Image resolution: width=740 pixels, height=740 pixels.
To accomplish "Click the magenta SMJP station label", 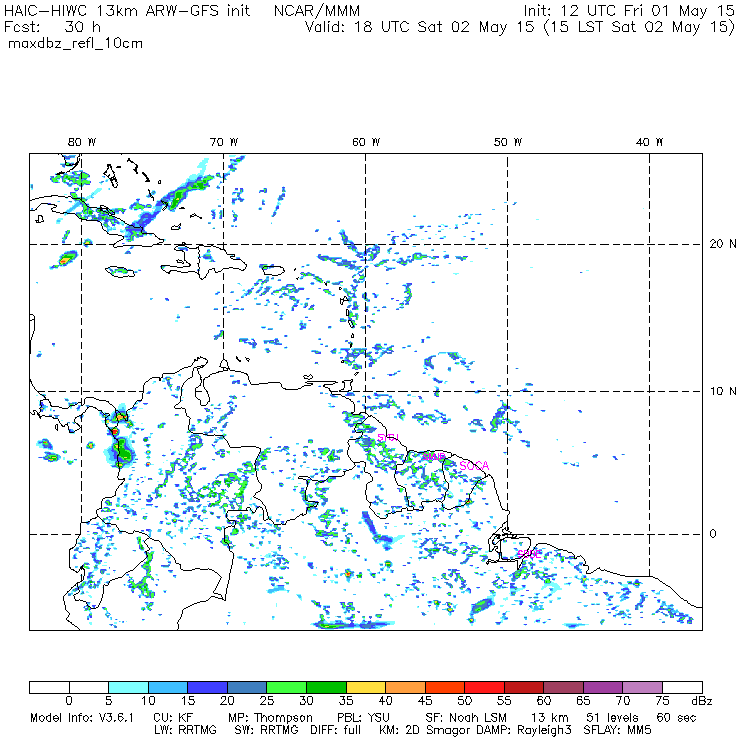I will tap(433, 456).
